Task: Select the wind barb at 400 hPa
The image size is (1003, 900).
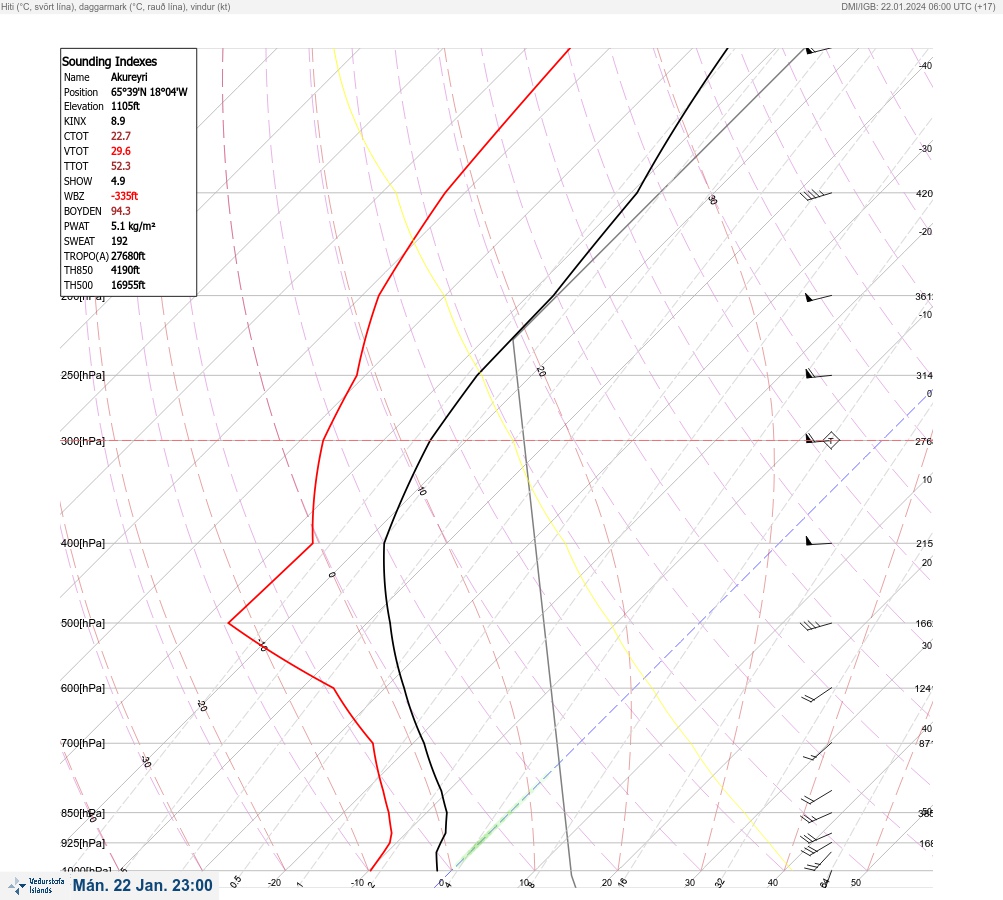Action: point(818,541)
